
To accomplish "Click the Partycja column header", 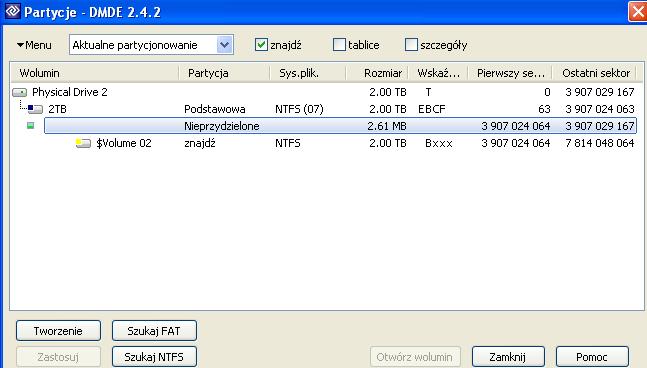I will 224,73.
